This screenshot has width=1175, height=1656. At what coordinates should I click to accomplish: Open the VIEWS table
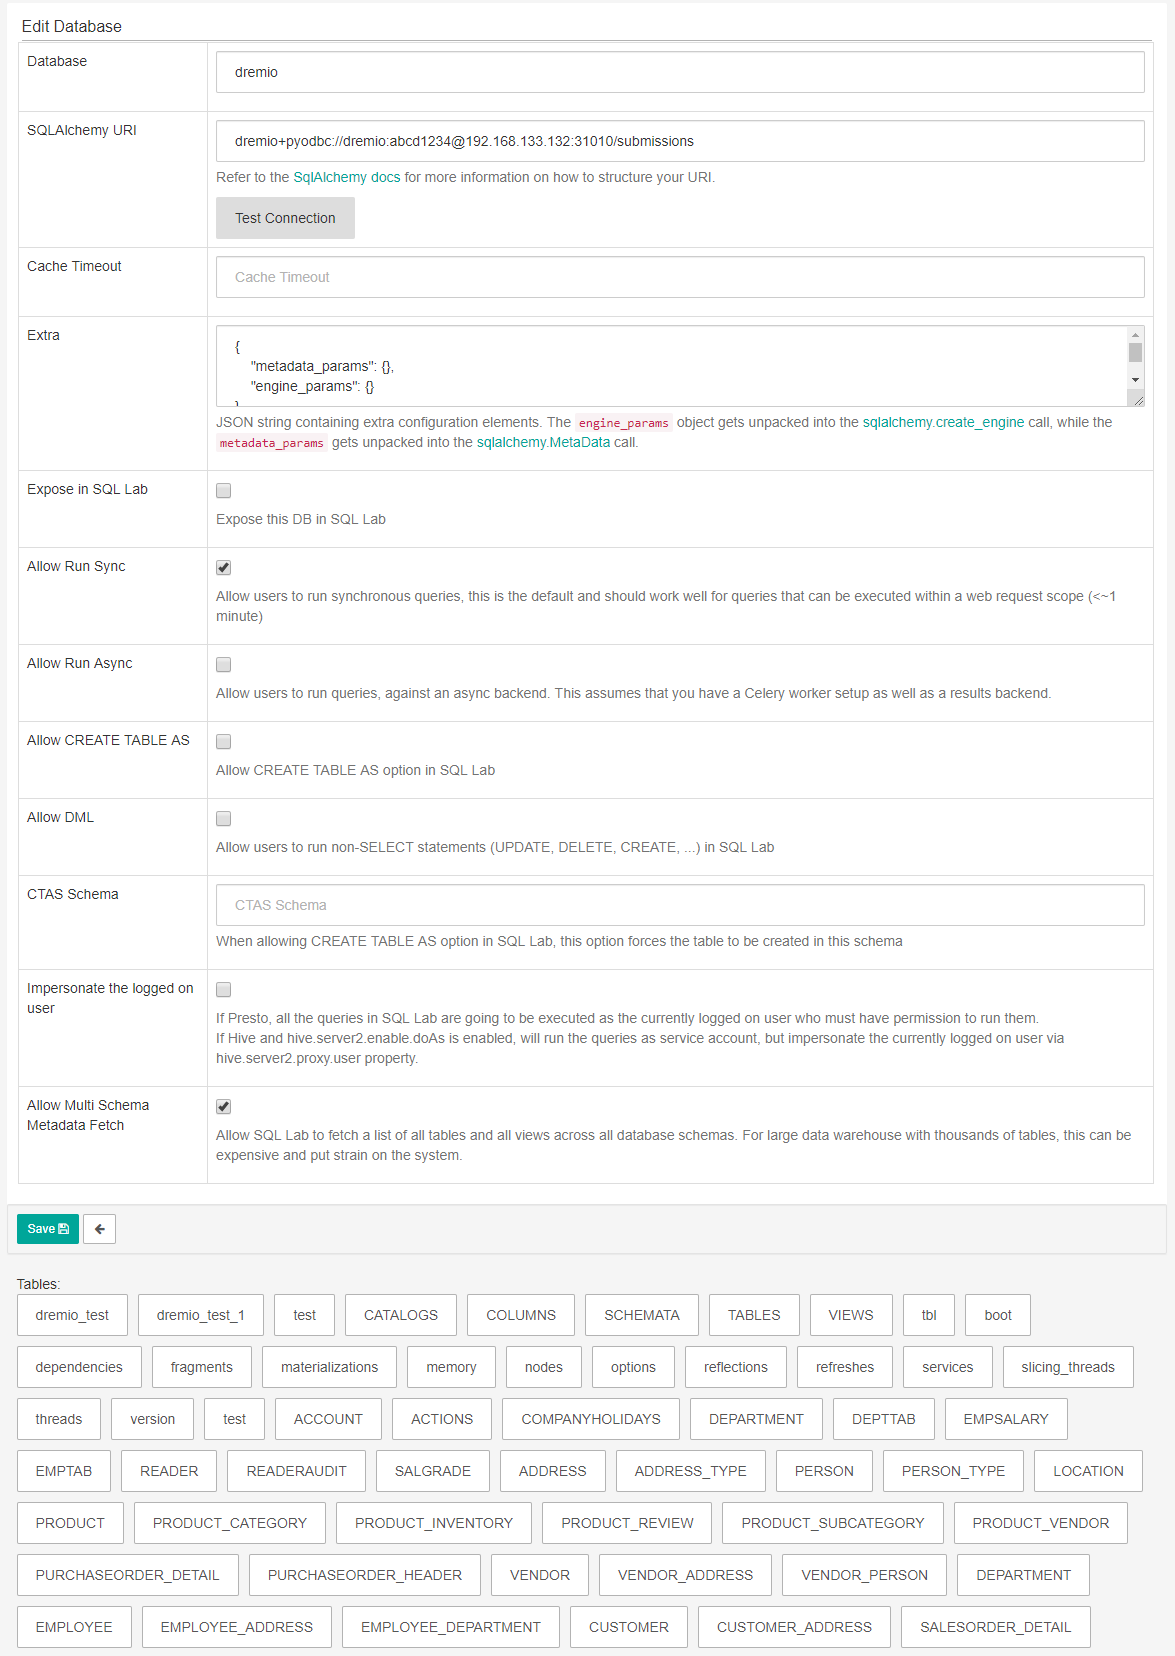851,1315
